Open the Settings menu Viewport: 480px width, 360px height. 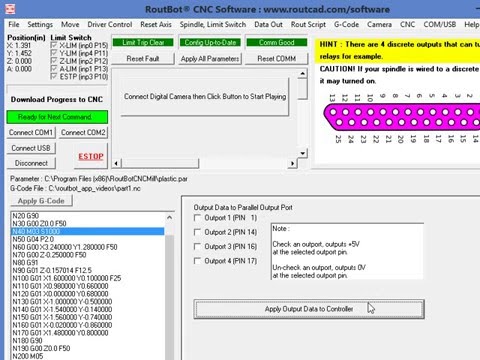[x=40, y=25]
